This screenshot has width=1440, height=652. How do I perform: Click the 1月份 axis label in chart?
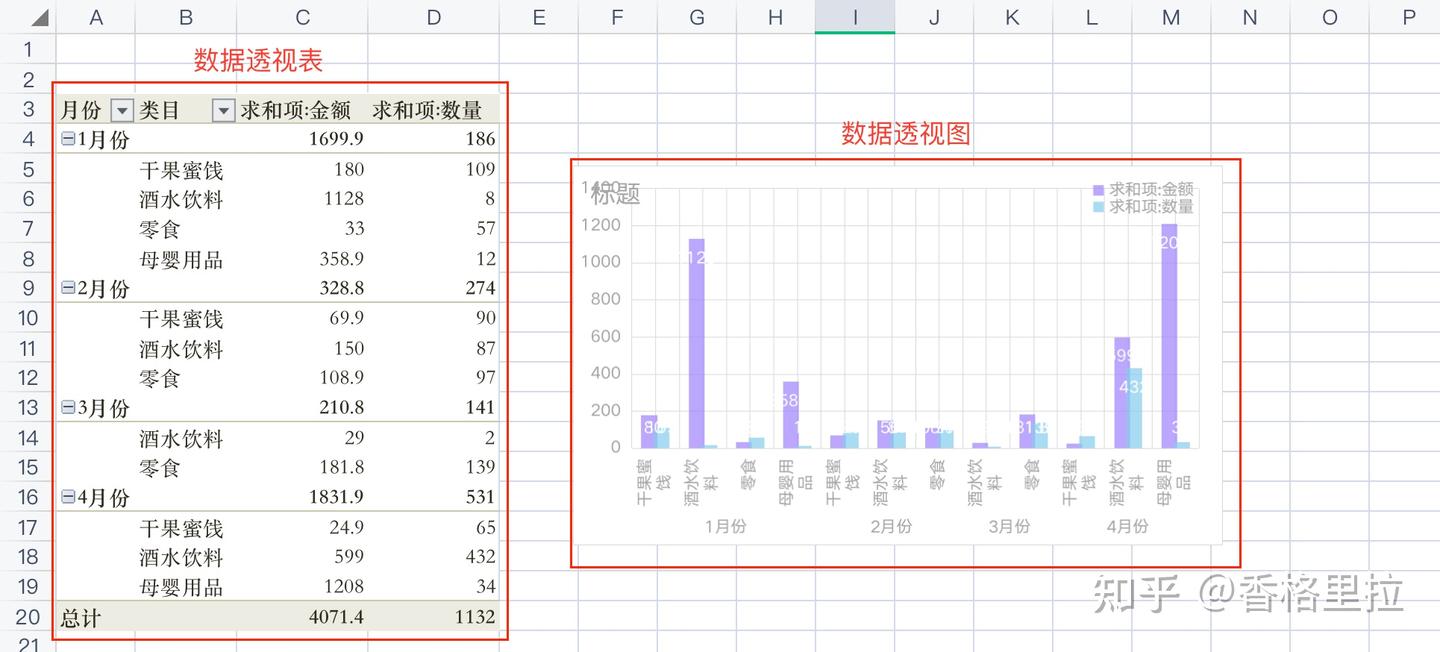[x=726, y=526]
